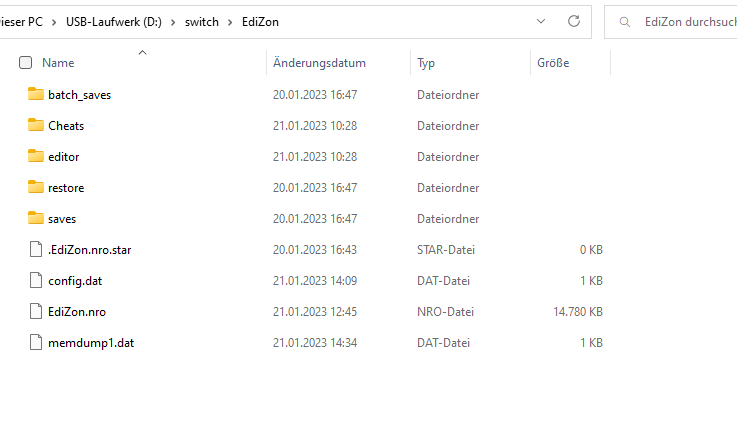Select the memdump1.dat file name
Screen dimensions: 737x442
91,343
